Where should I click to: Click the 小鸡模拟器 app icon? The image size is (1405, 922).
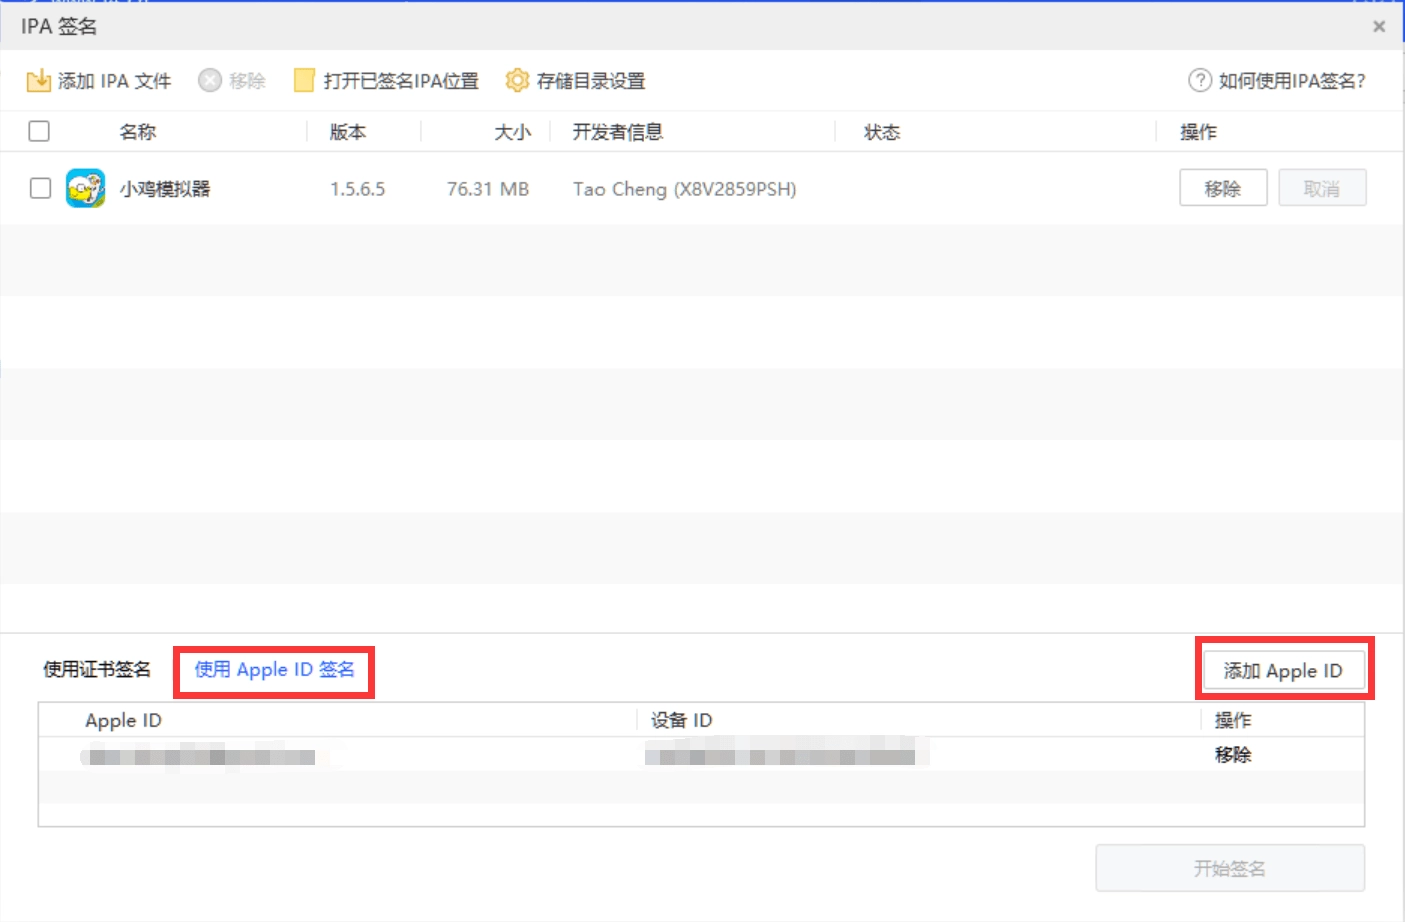(86, 189)
